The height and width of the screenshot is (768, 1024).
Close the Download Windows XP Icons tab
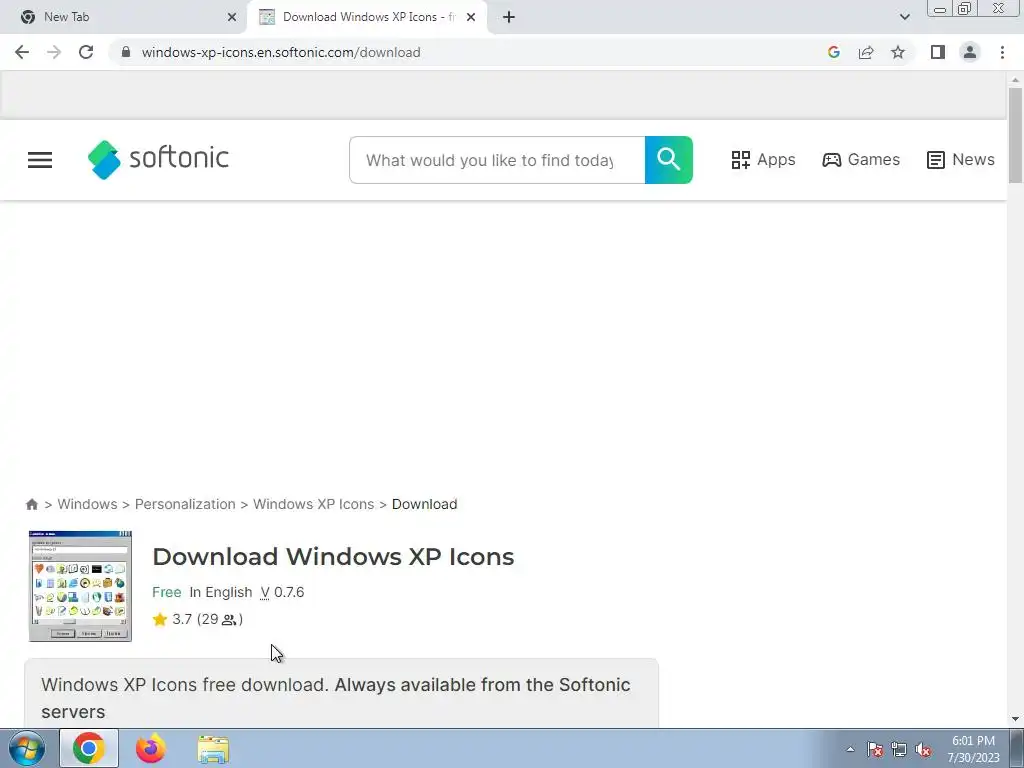click(471, 17)
